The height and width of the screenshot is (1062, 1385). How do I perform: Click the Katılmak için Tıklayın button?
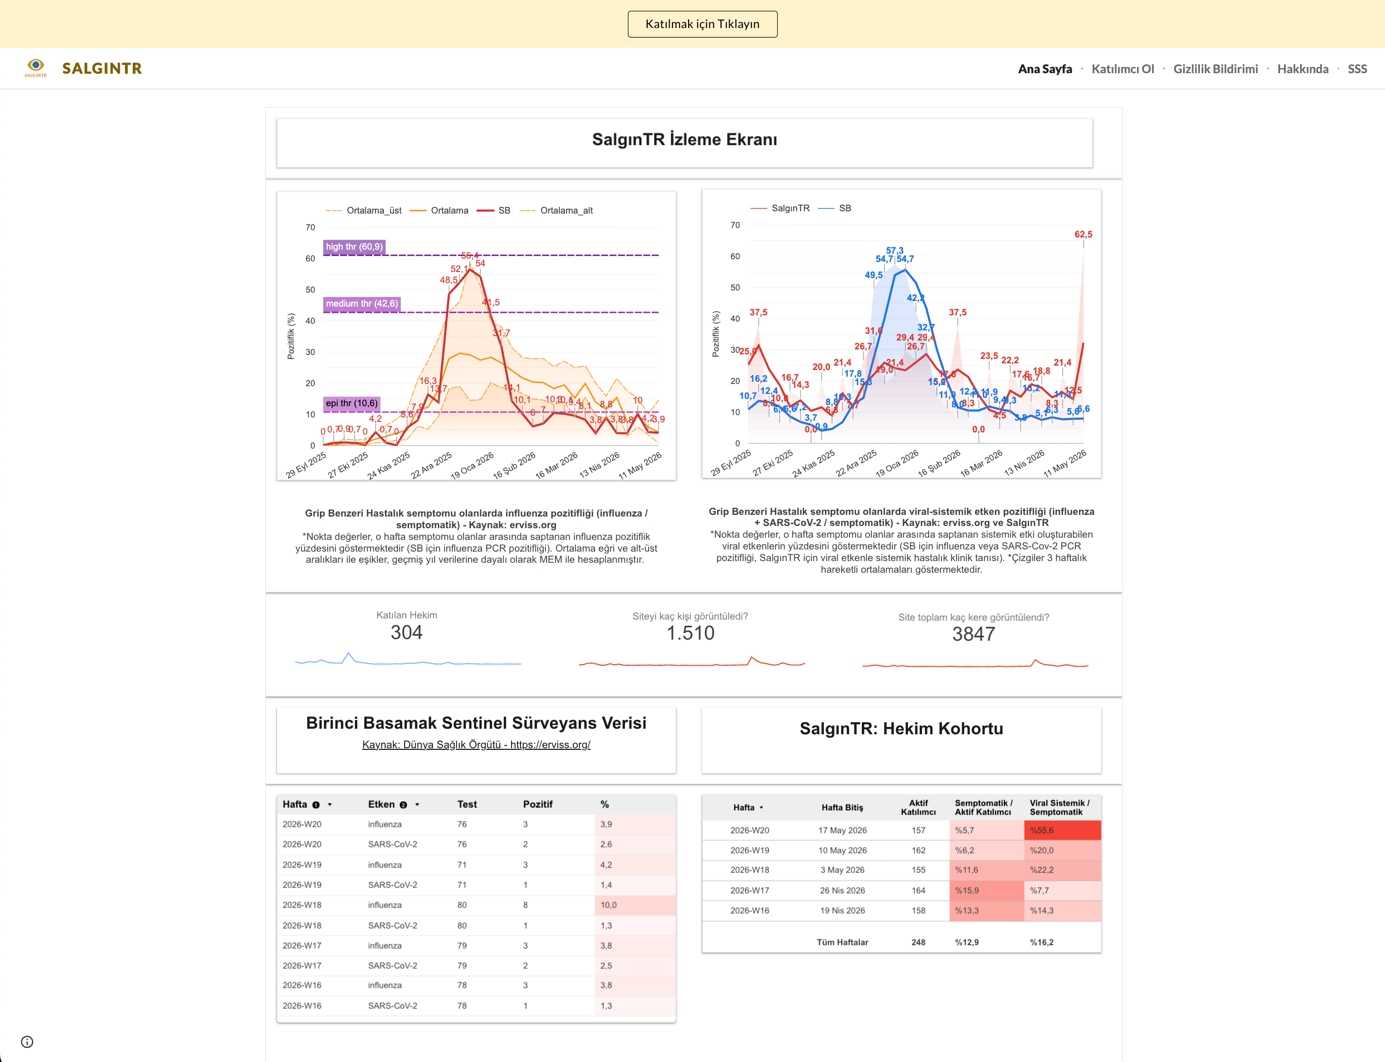tap(702, 24)
